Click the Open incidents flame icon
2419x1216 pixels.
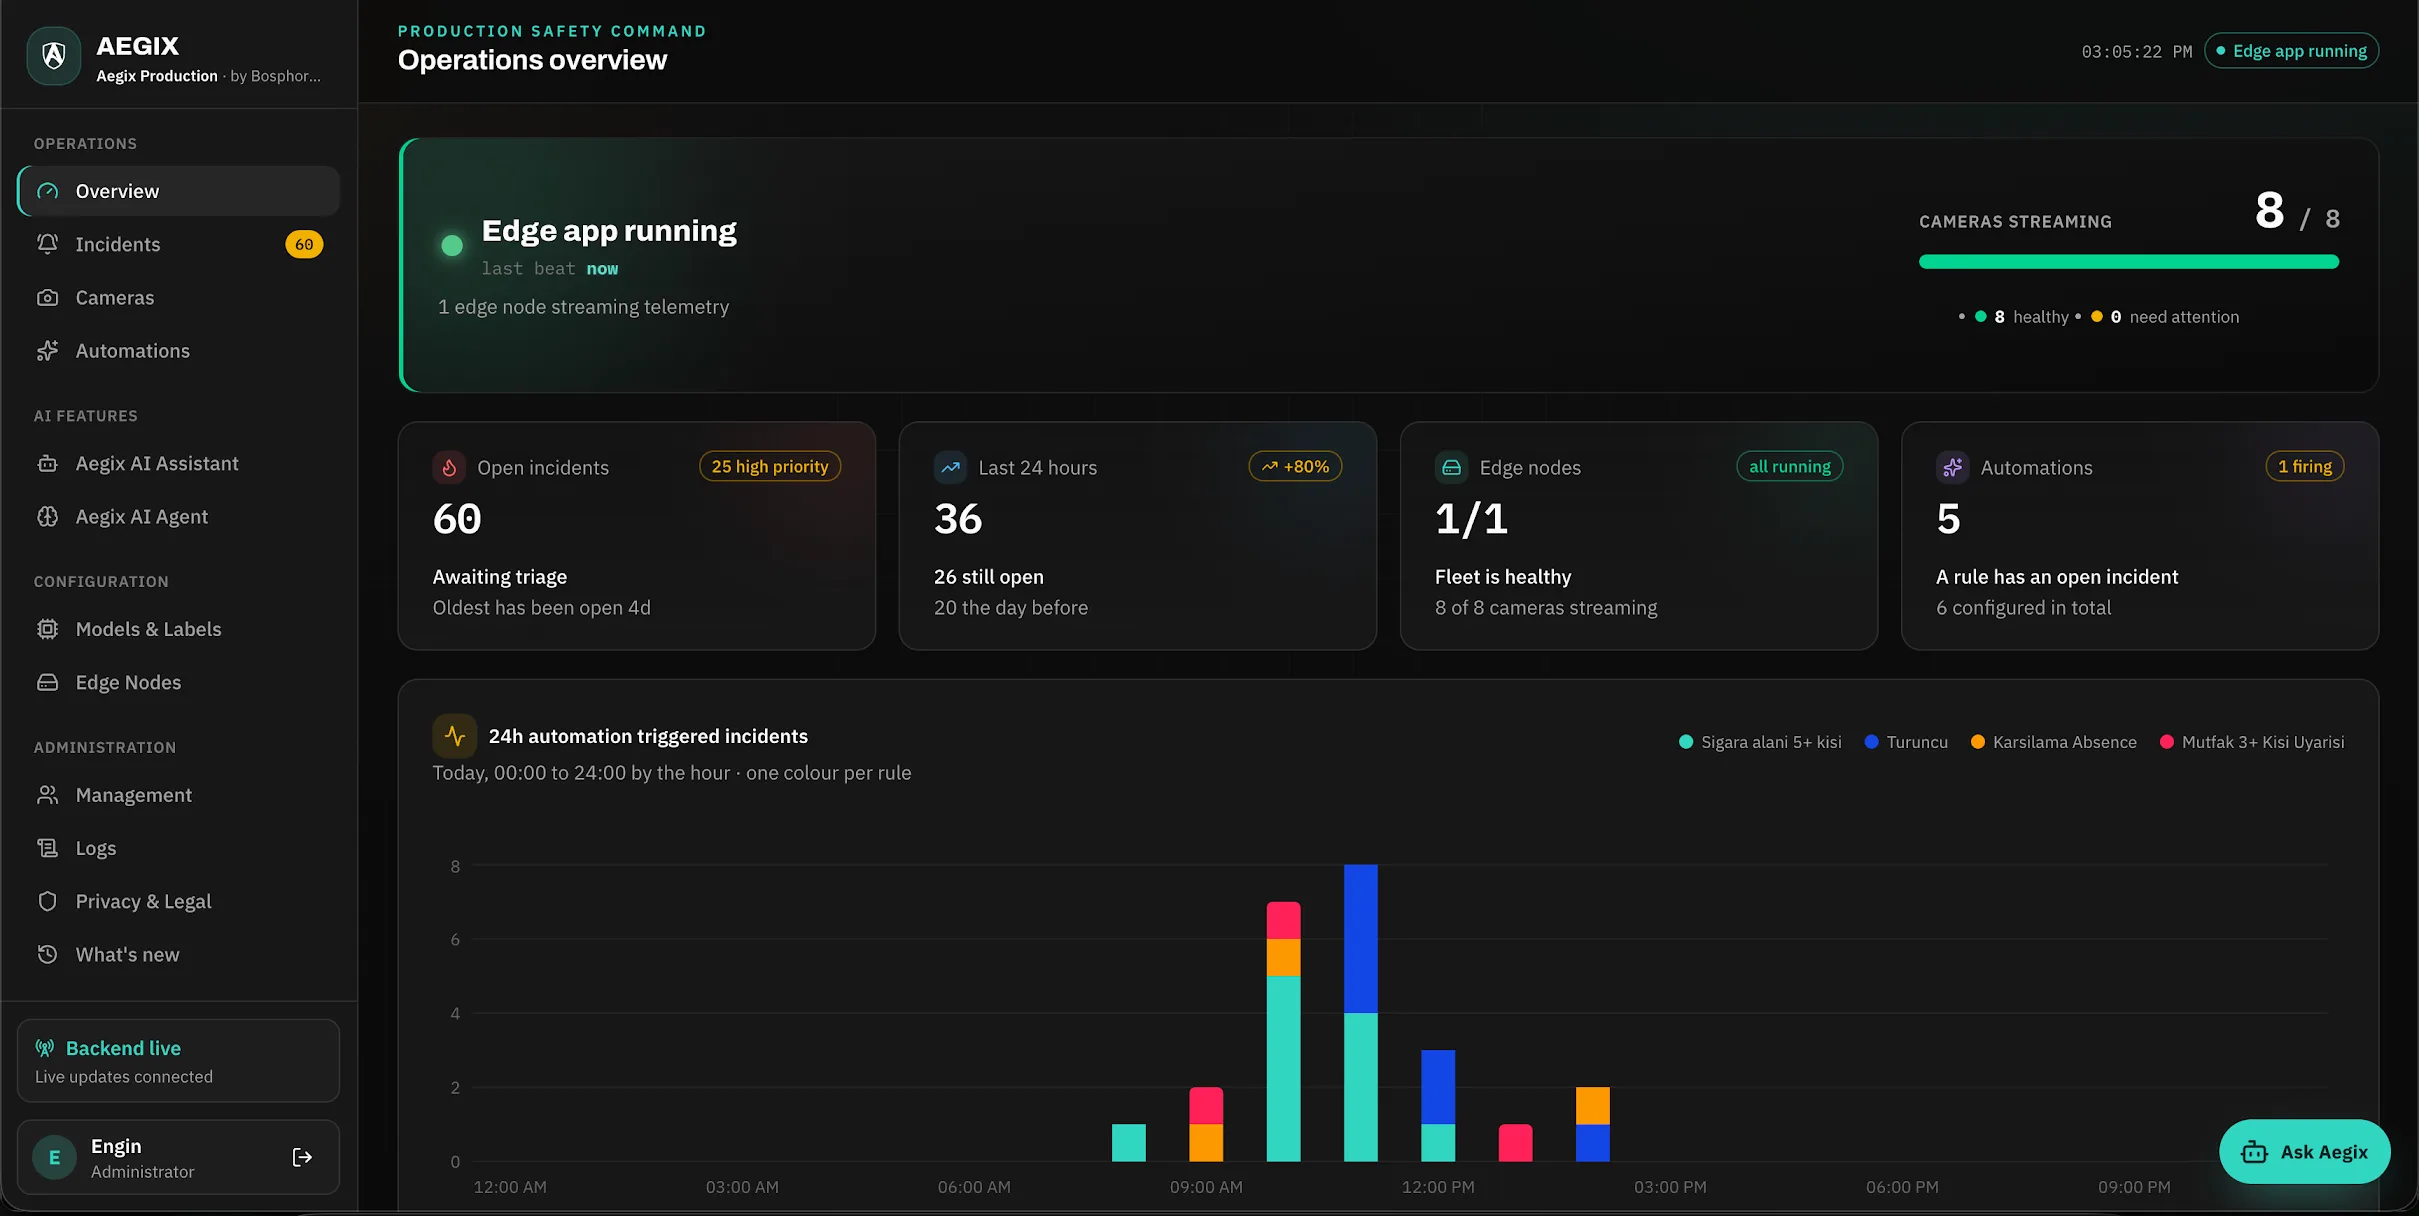pos(449,467)
